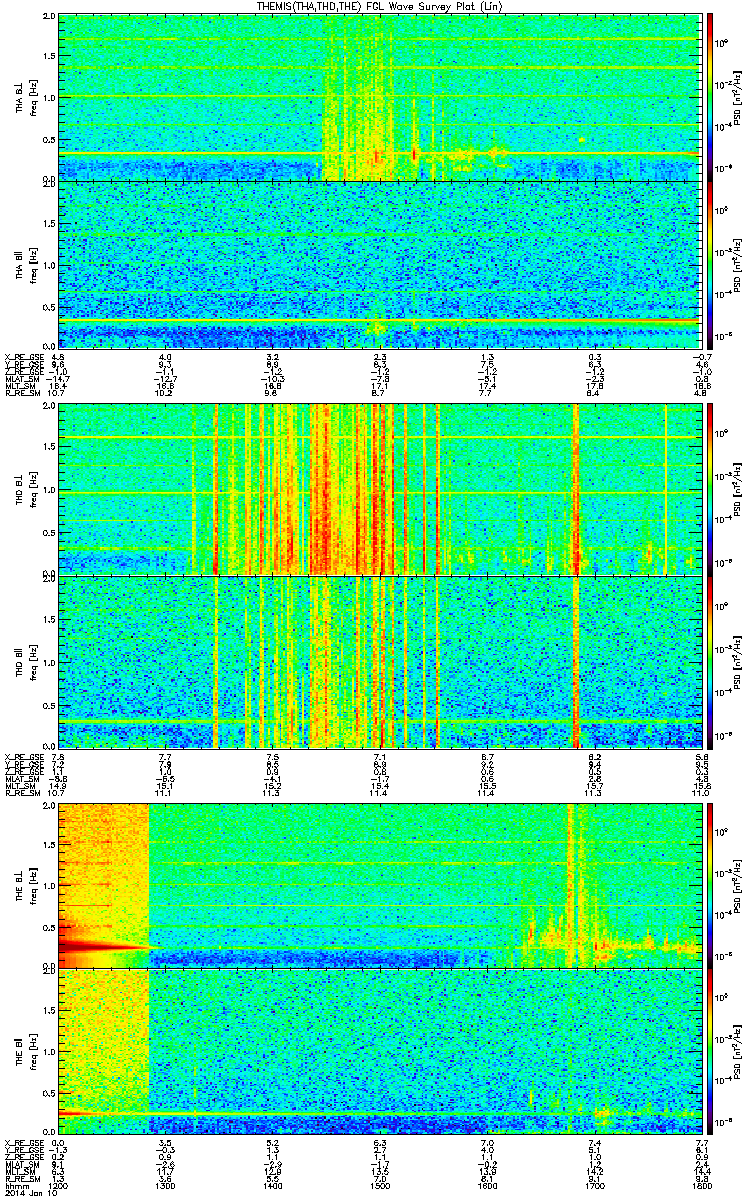Click the "1500" time tick label at the bottom

click(x=380, y=1185)
